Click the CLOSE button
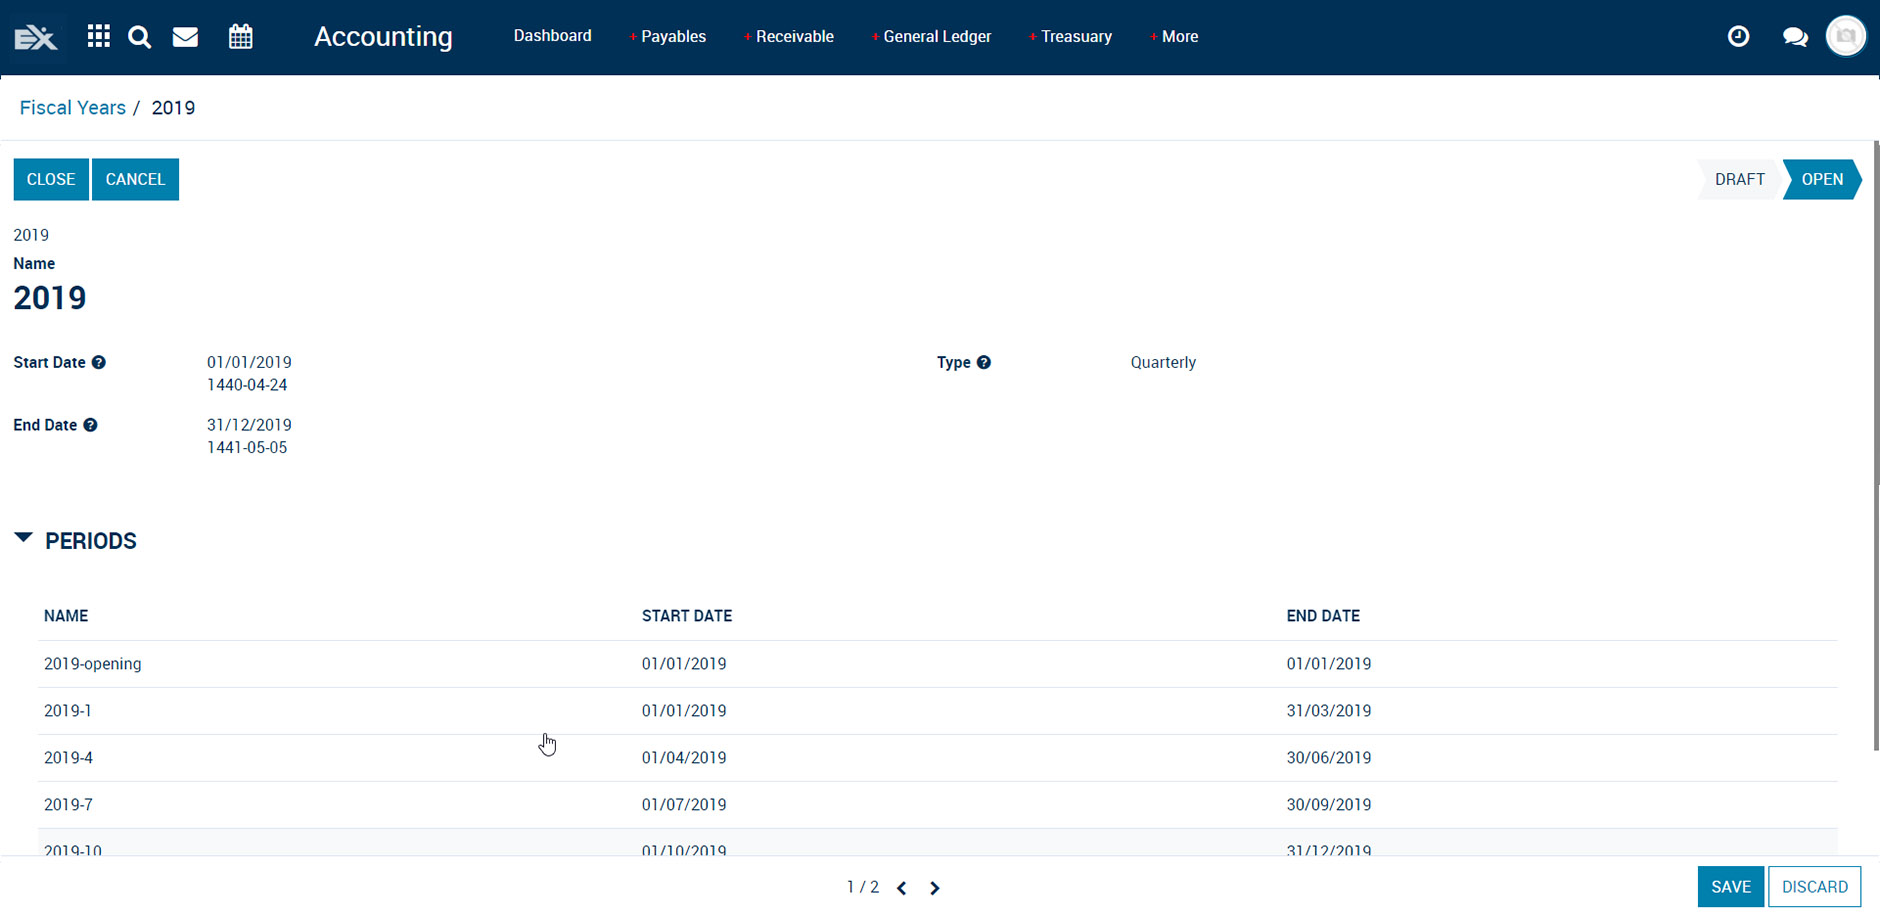 pyautogui.click(x=51, y=179)
